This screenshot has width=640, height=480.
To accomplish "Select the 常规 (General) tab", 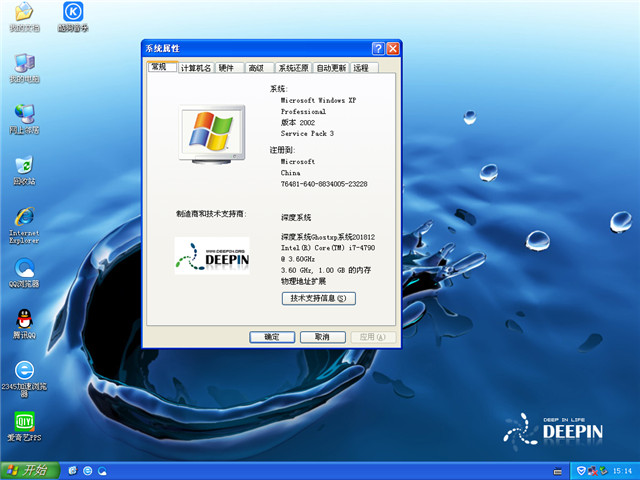I will tap(162, 67).
